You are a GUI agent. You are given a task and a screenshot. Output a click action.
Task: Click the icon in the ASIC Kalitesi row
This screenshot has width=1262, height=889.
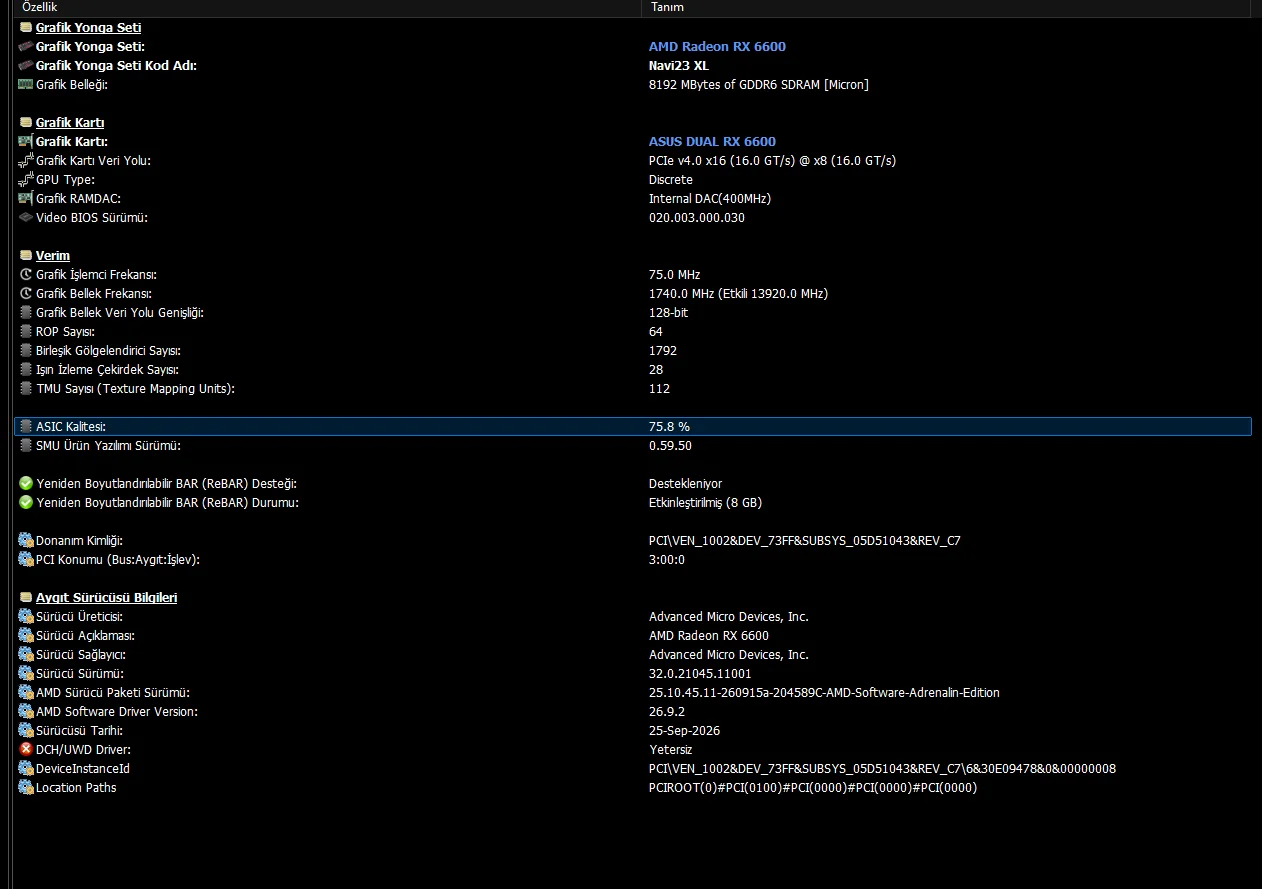coord(26,427)
